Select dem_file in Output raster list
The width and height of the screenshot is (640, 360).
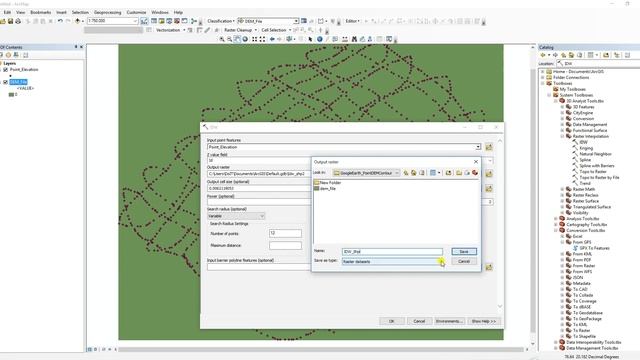tap(325, 189)
